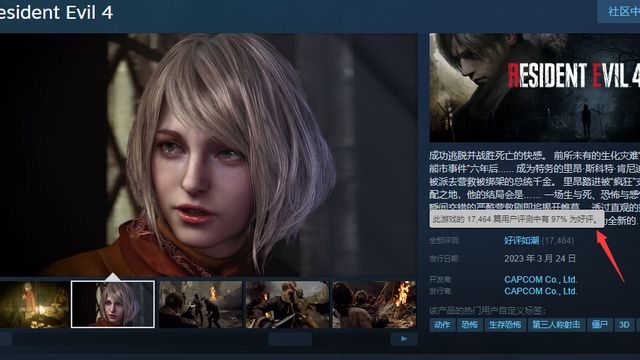Click the left arrow of the screenshot strip
Image resolution: width=640 pixels, height=360 pixels.
coord(5,339)
